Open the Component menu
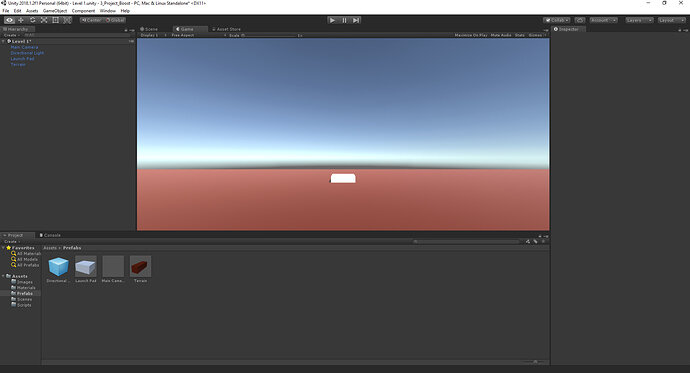This screenshot has height=373, width=690. (x=84, y=11)
